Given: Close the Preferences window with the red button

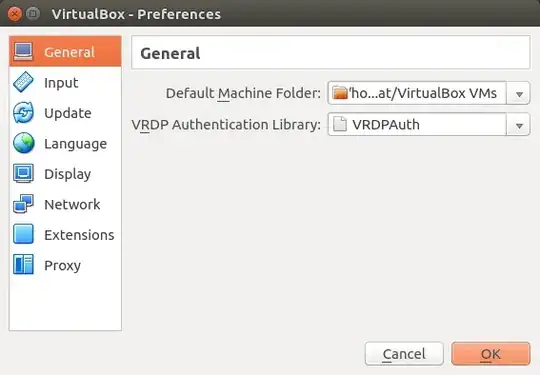Looking at the screenshot, I should [14, 14].
